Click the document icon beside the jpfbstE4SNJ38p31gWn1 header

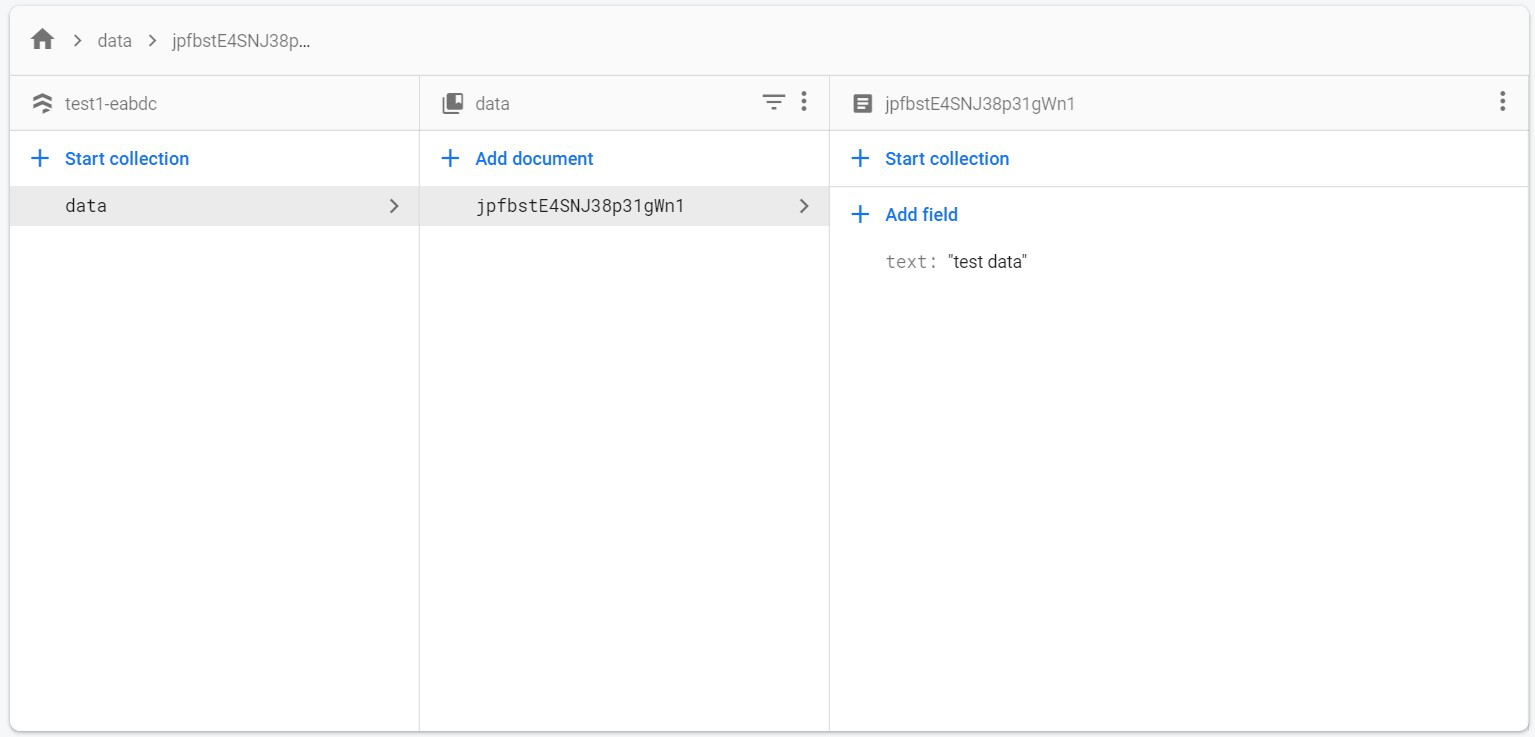click(x=862, y=103)
